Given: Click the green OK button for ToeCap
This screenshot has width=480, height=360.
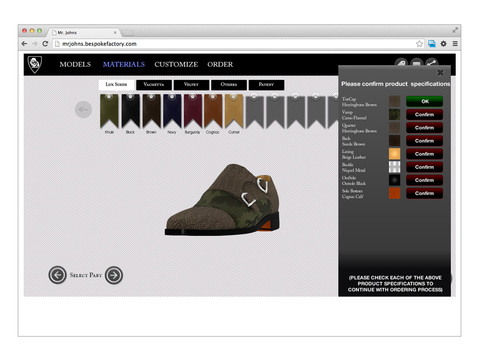Looking at the screenshot, I should click(424, 101).
